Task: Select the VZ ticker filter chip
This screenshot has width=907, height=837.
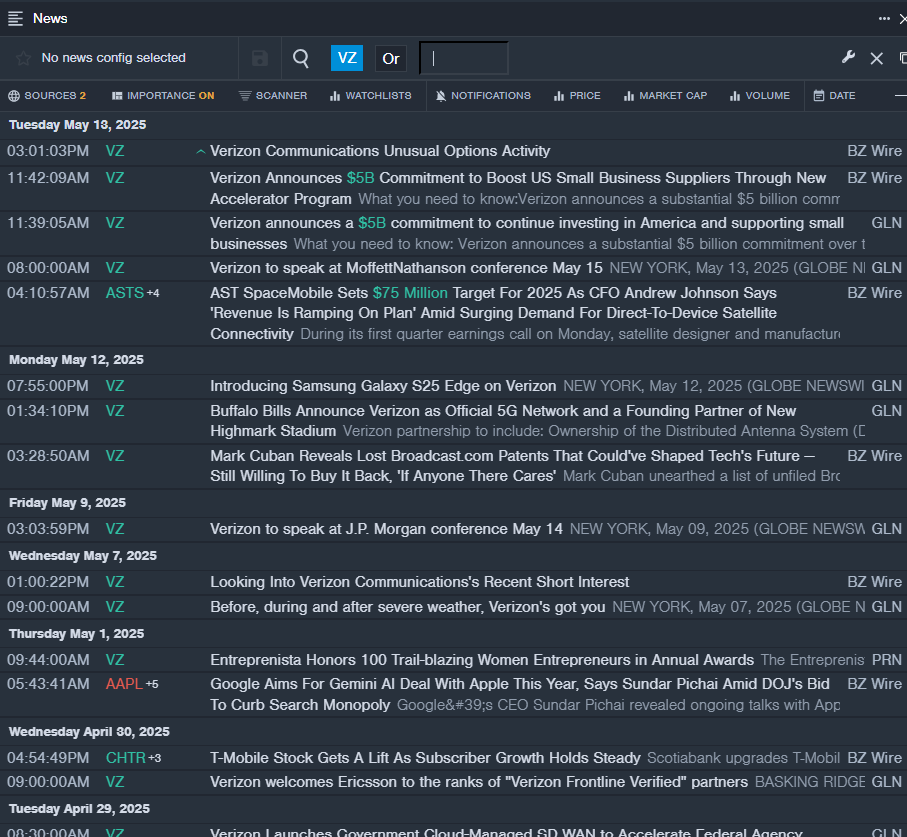Action: [346, 58]
